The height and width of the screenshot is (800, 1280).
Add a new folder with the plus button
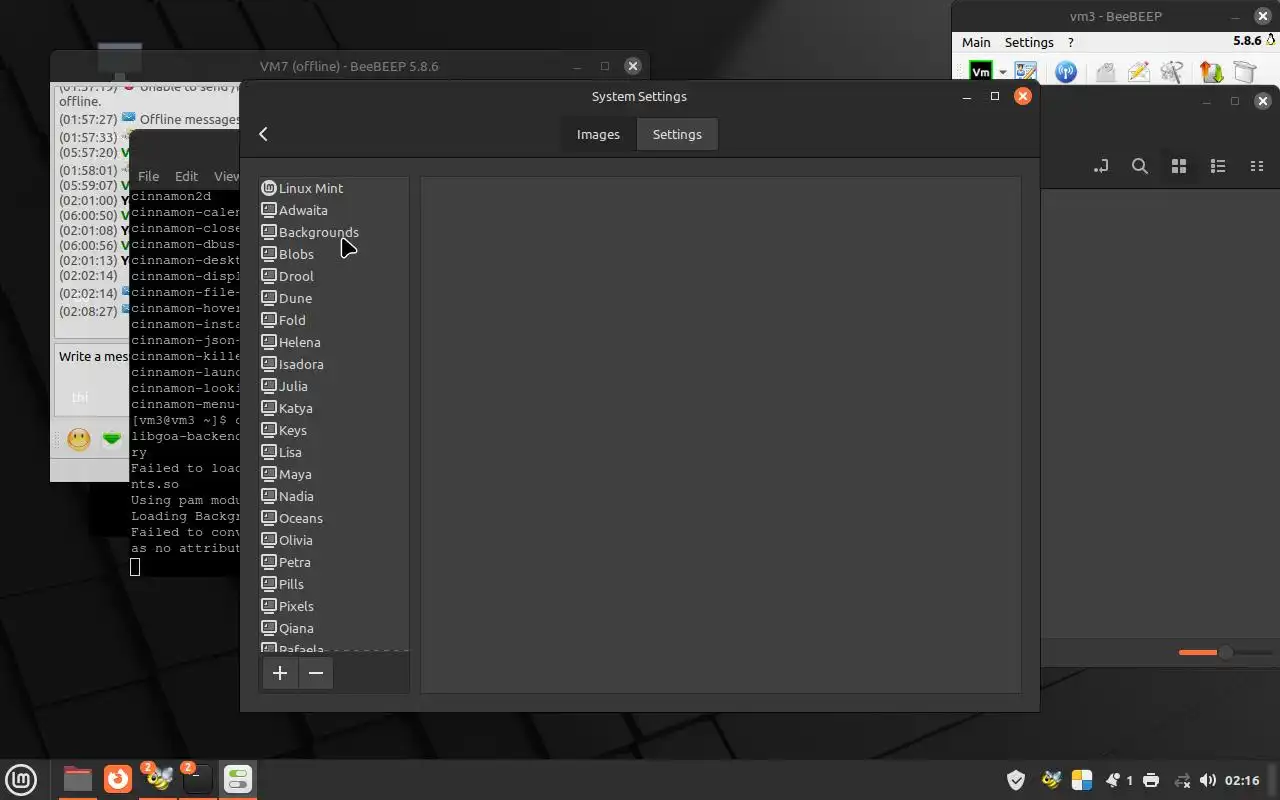pyautogui.click(x=280, y=673)
